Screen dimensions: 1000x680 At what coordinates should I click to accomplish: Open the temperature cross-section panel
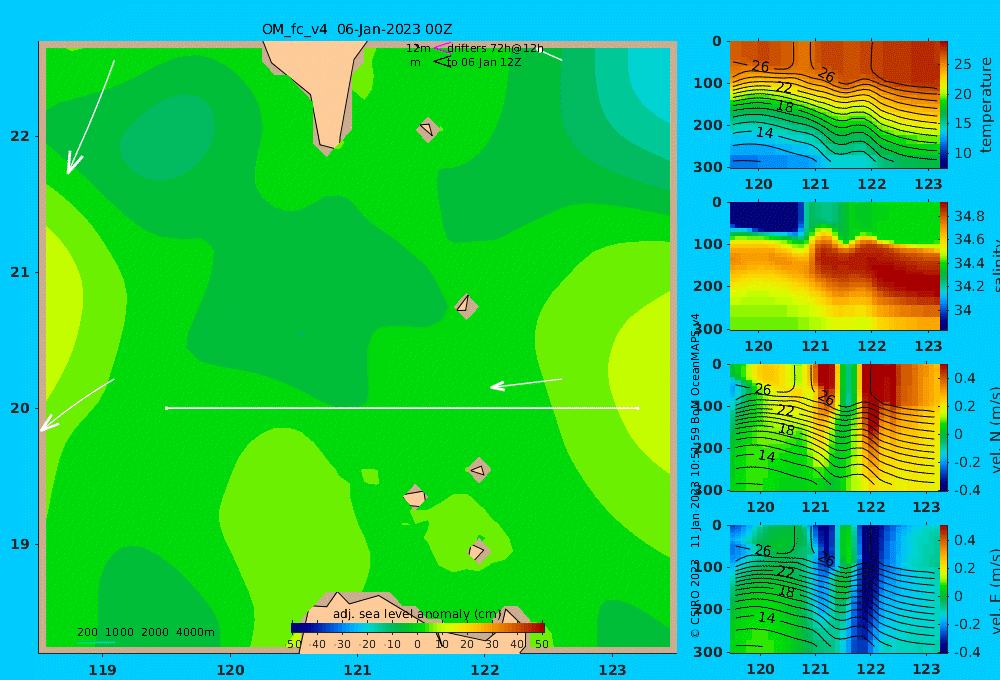click(834, 105)
